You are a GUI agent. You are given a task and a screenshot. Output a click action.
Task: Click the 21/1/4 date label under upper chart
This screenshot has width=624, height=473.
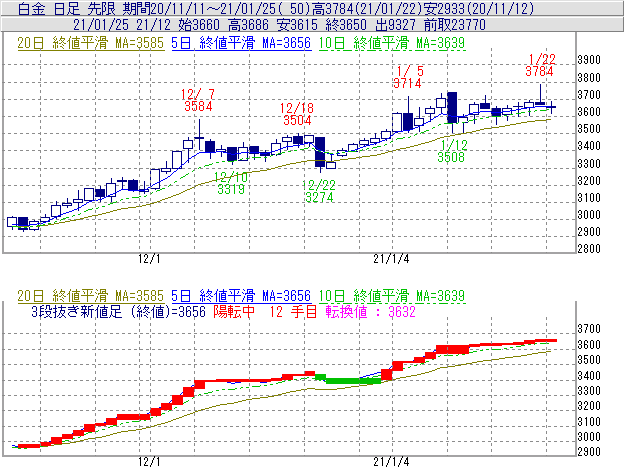pyautogui.click(x=391, y=259)
